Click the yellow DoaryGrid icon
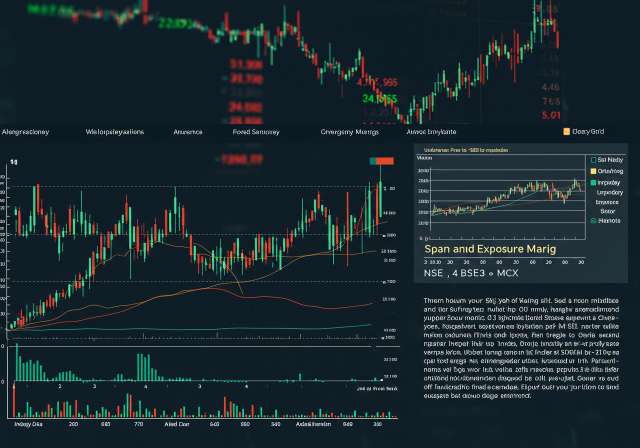The image size is (640, 448). point(567,131)
